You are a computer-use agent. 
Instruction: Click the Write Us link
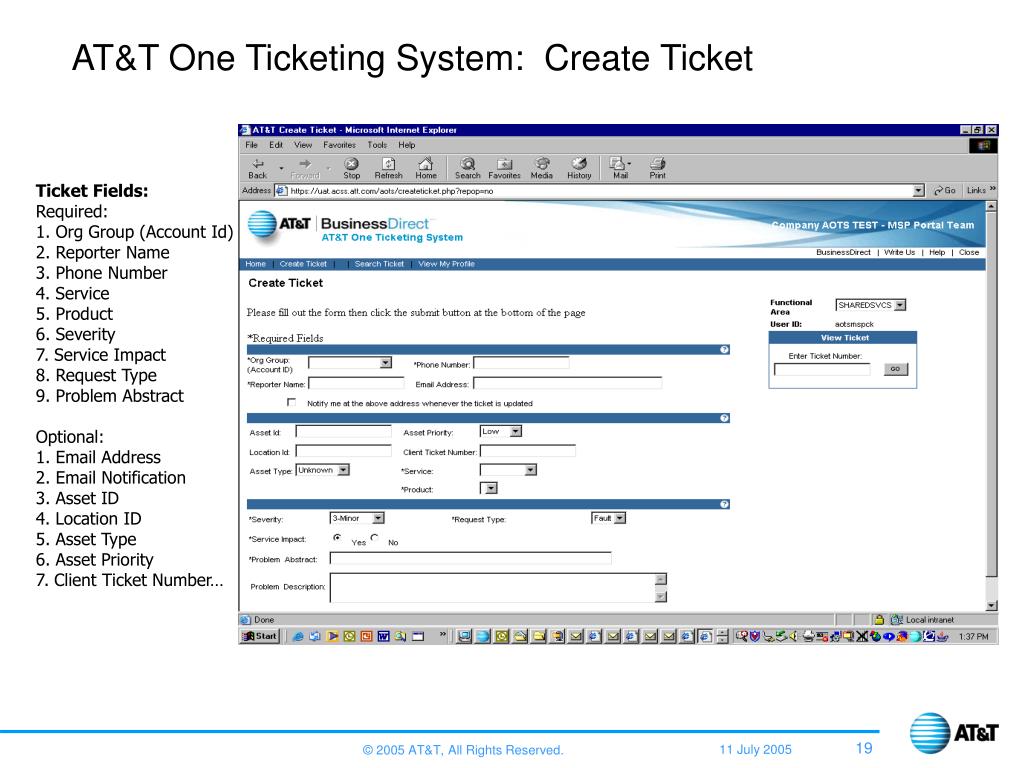click(x=899, y=252)
